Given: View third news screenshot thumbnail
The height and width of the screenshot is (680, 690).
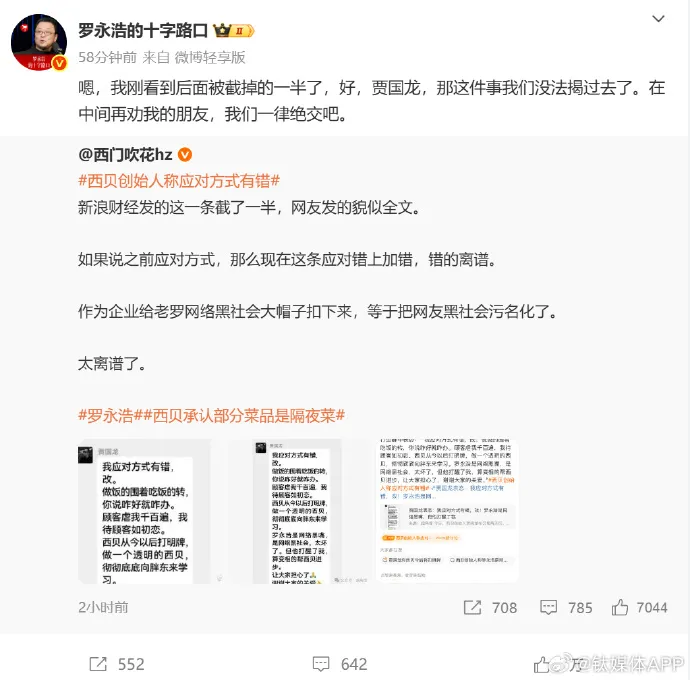Looking at the screenshot, I should (448, 511).
